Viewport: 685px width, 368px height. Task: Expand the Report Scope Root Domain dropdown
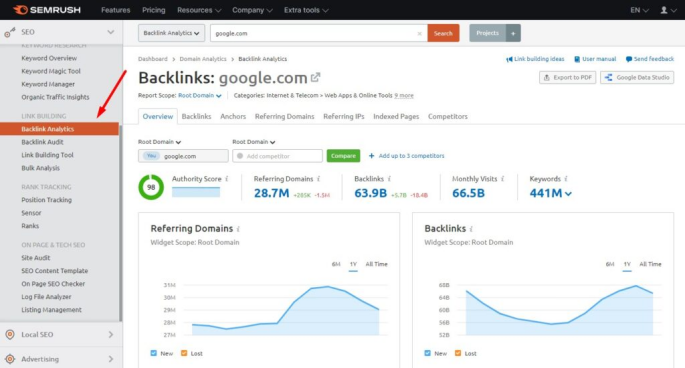[x=200, y=95]
